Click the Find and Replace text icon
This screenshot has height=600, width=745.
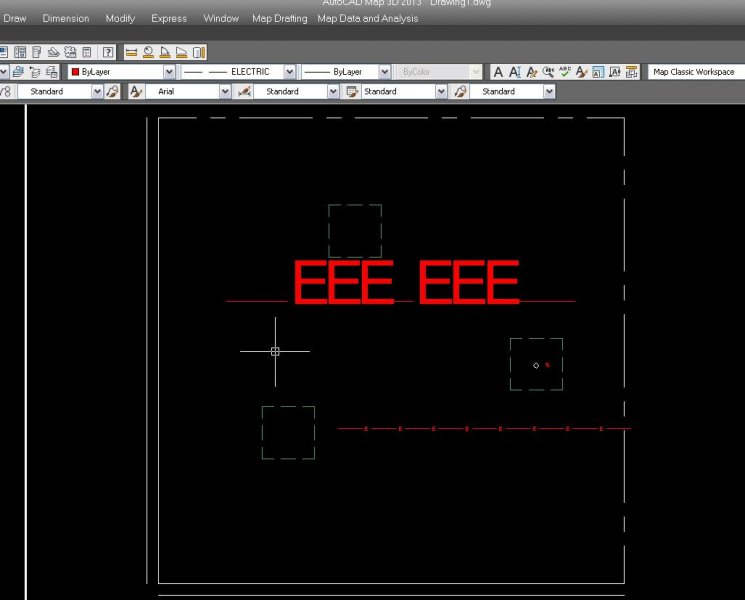(x=548, y=72)
